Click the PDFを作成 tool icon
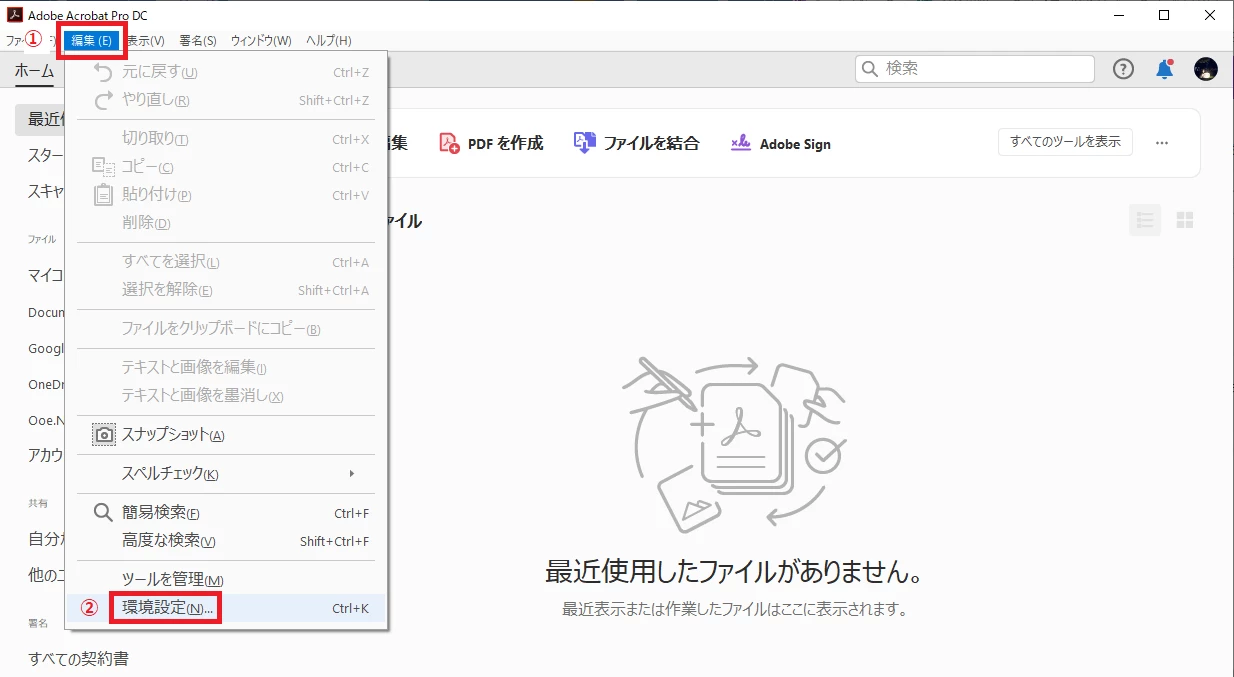Viewport: 1234px width, 677px height. (x=449, y=143)
